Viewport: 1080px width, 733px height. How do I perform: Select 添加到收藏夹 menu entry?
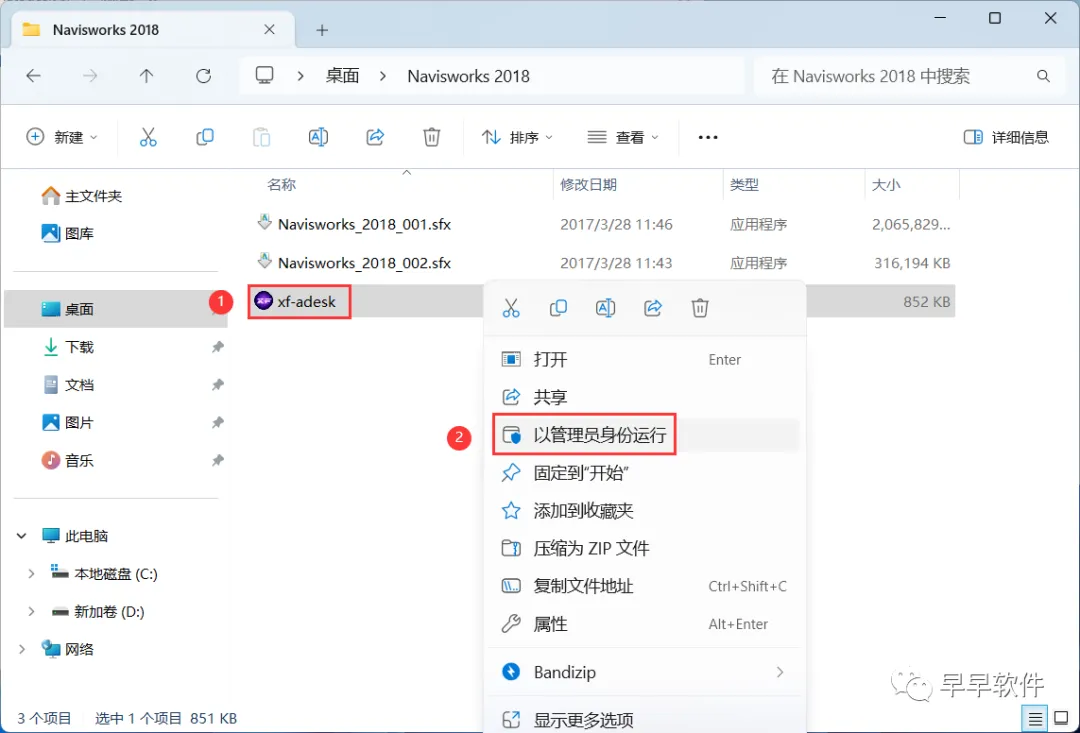point(645,510)
